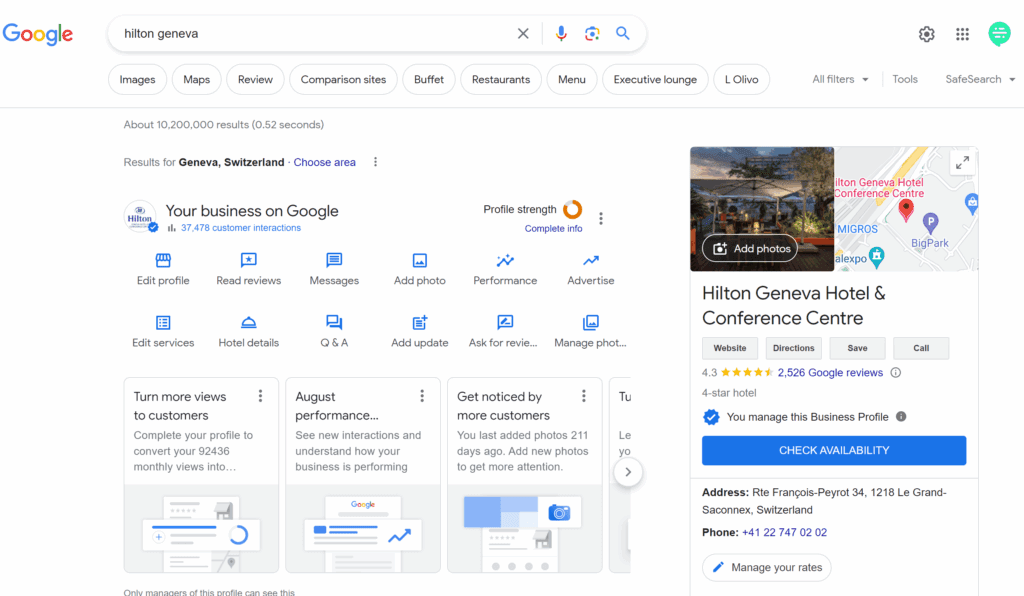1024x596 pixels.
Task: Click the Q & A chat icon
Action: click(334, 323)
